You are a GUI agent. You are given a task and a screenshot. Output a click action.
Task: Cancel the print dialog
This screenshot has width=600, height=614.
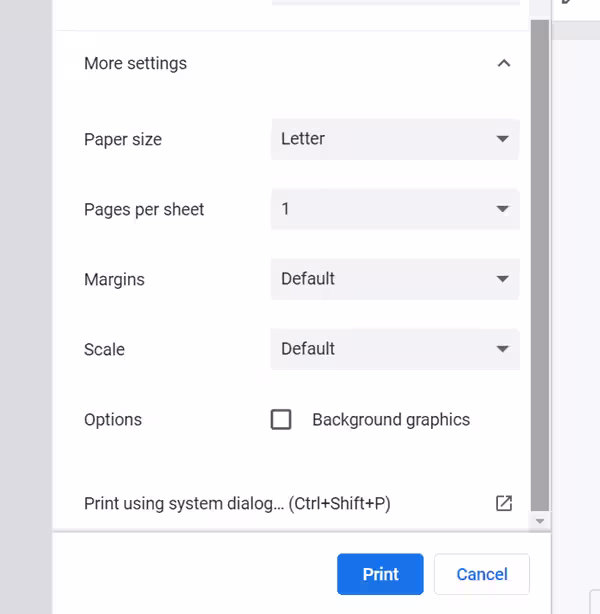[482, 574]
